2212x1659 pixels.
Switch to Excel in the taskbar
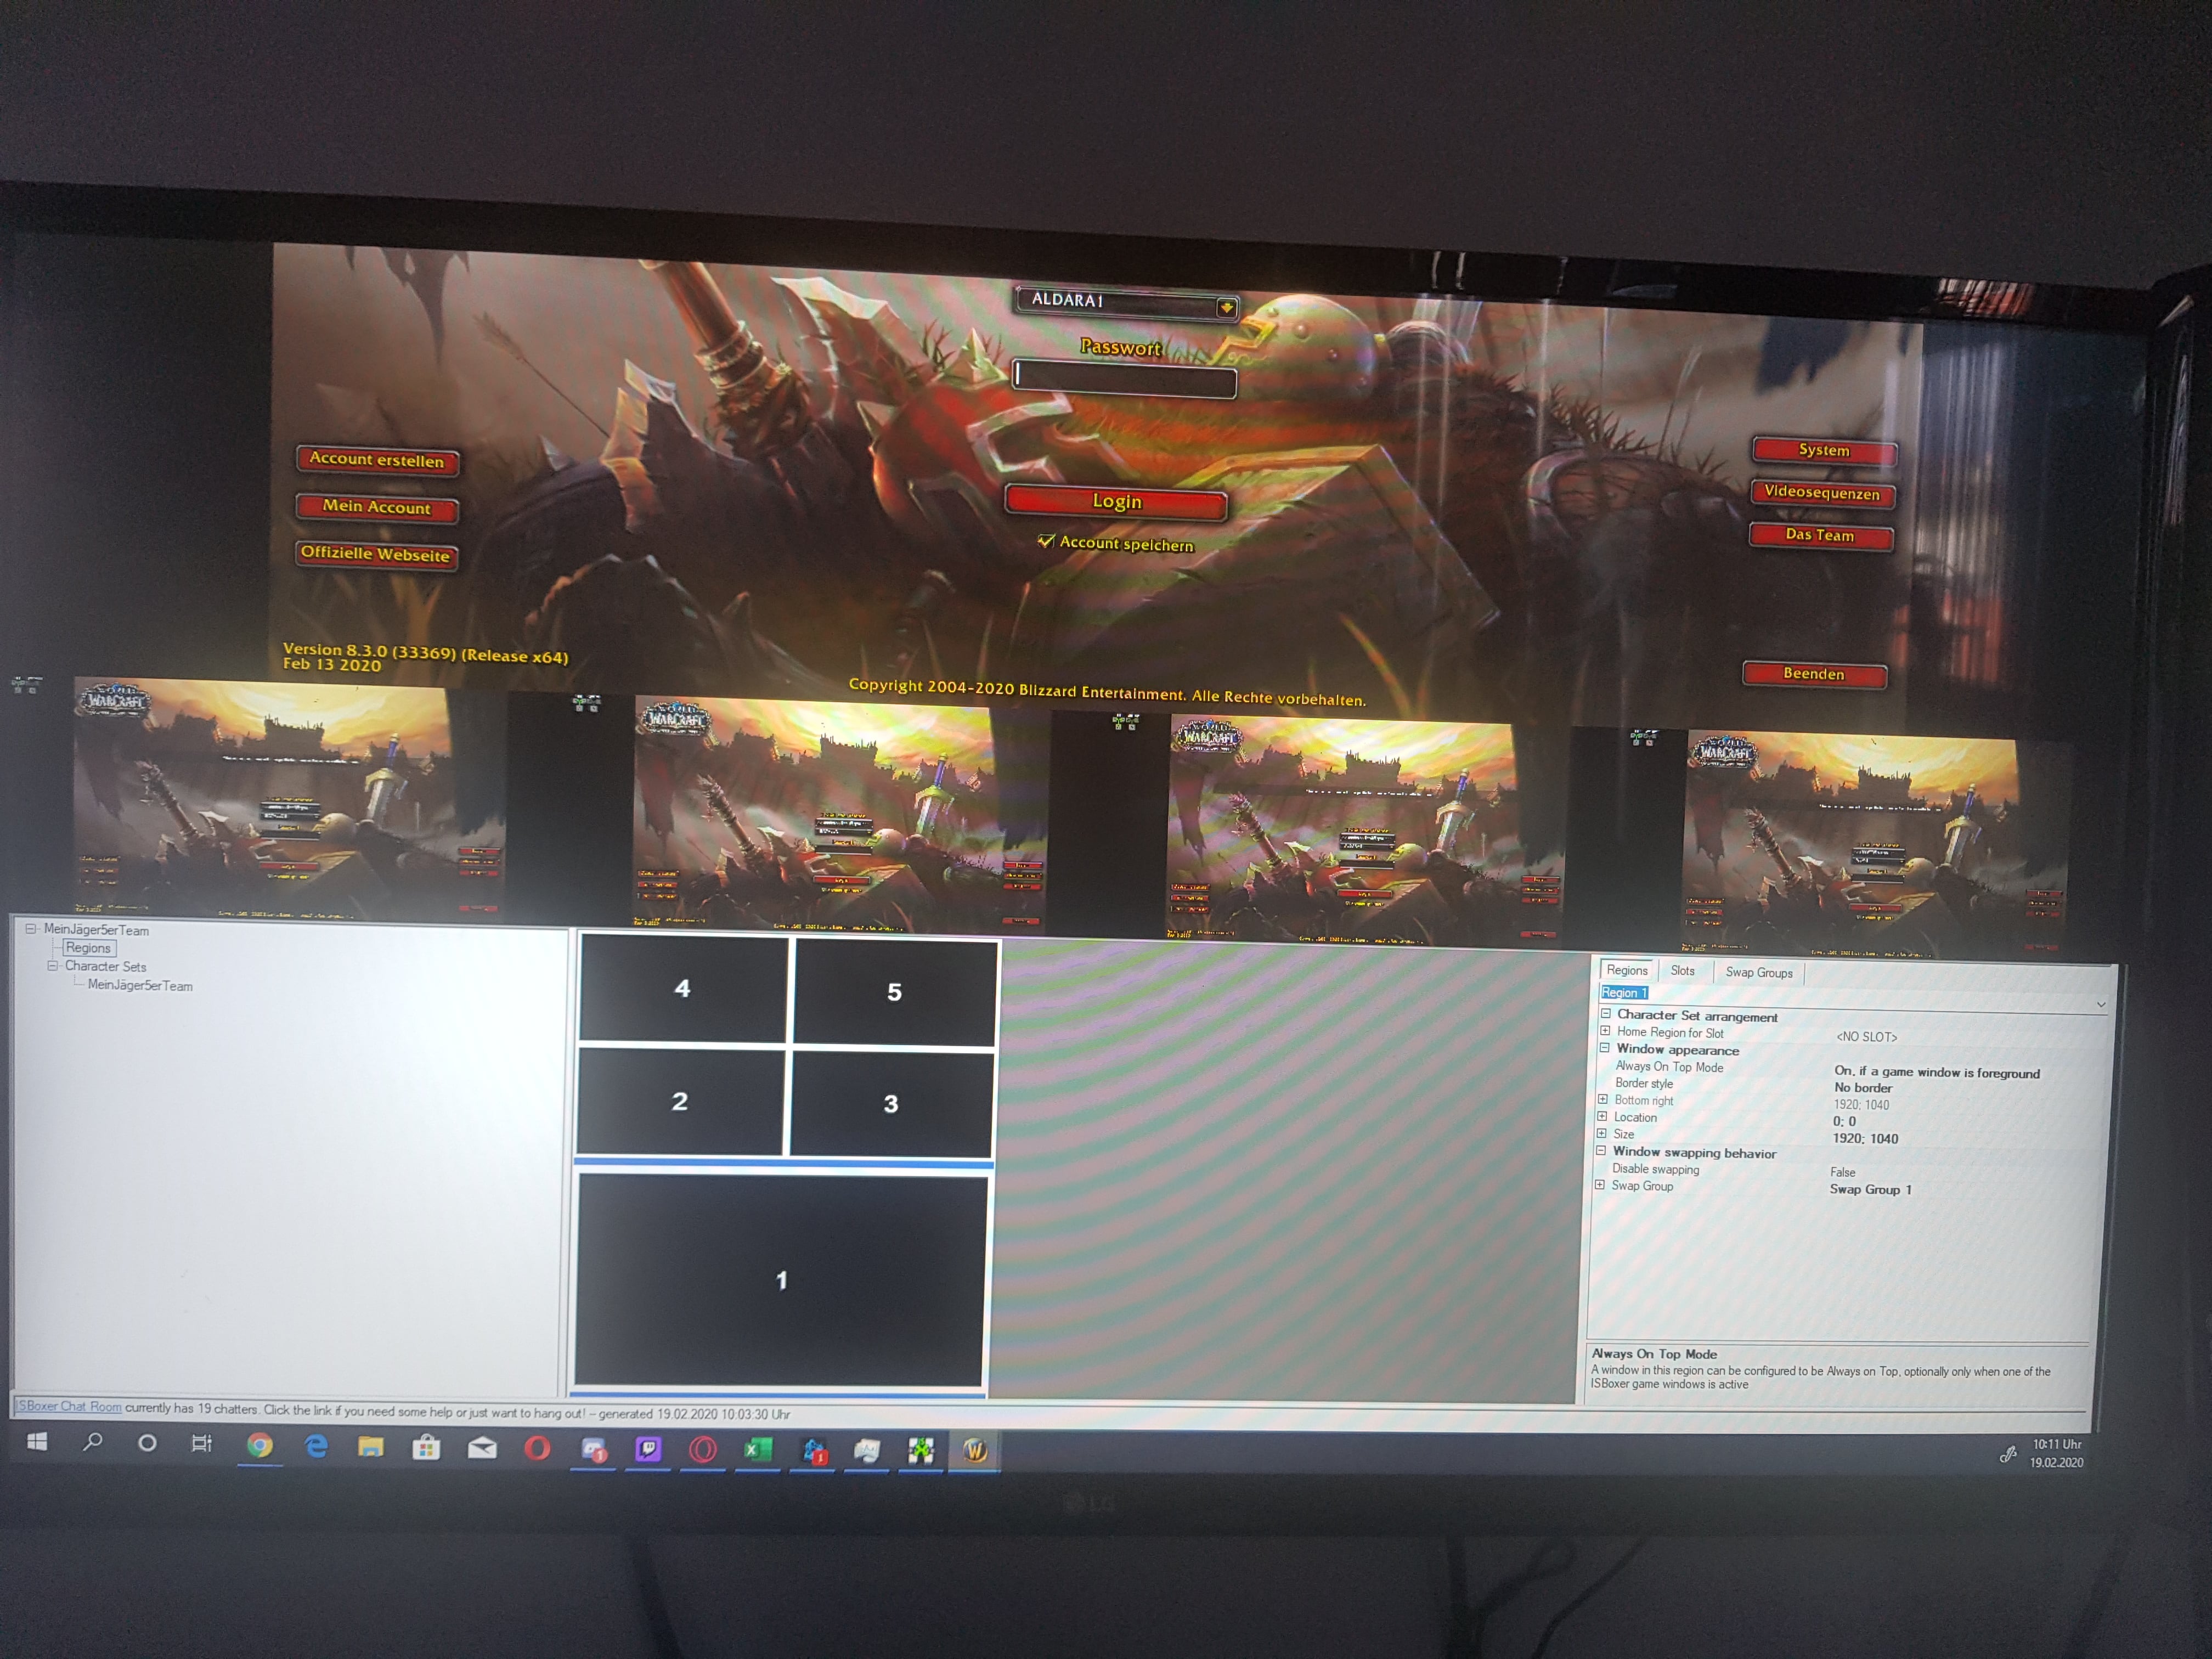pyautogui.click(x=758, y=1450)
